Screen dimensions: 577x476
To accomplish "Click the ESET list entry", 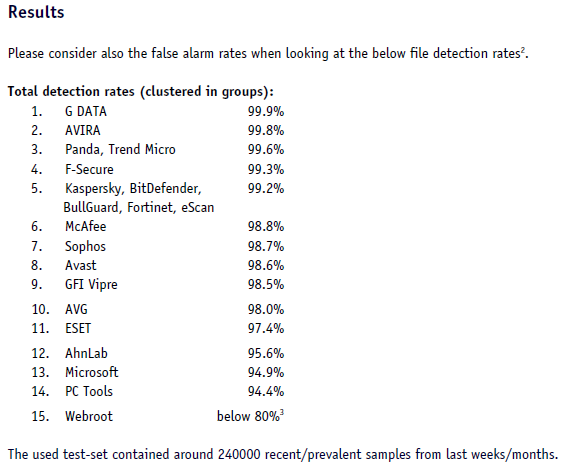I will (x=78, y=328).
